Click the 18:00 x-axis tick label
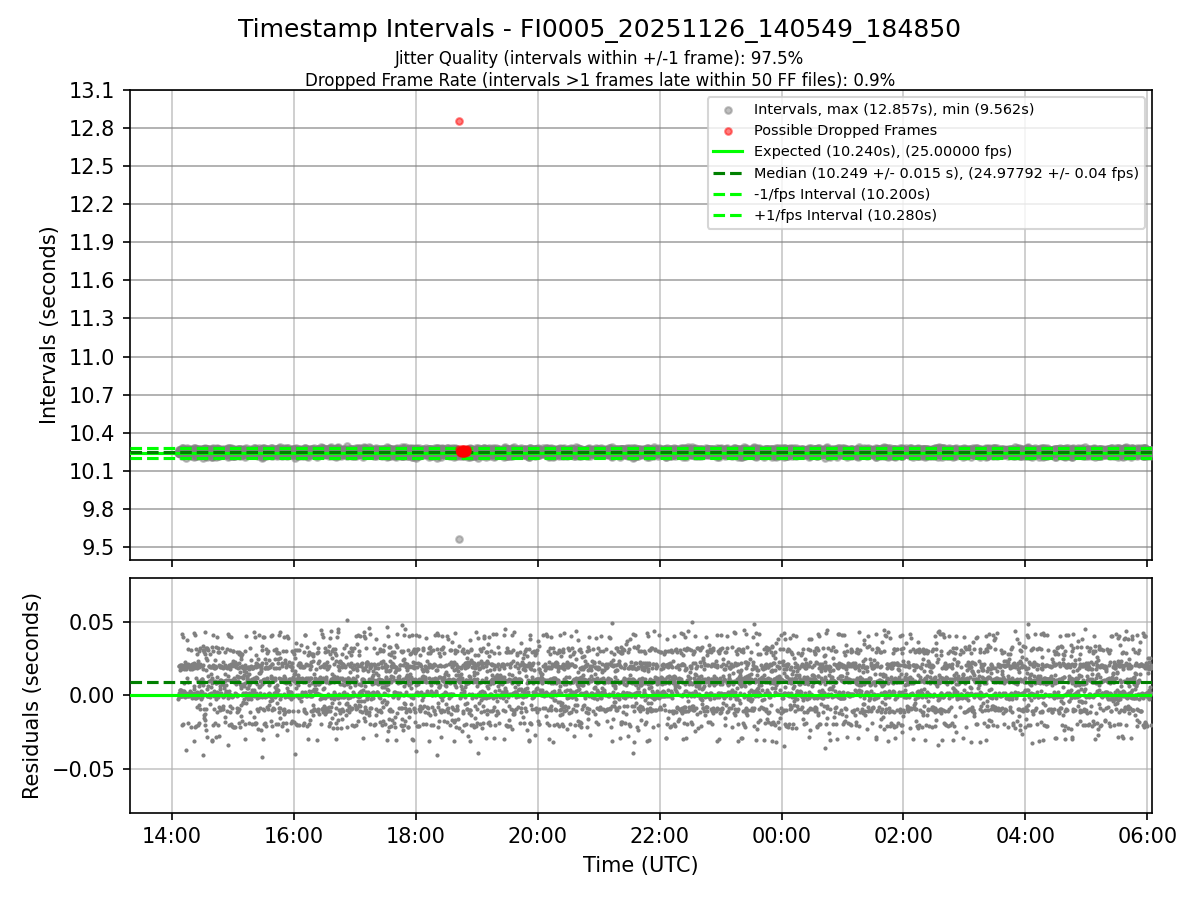Viewport: 1200px width, 900px height. click(x=416, y=835)
